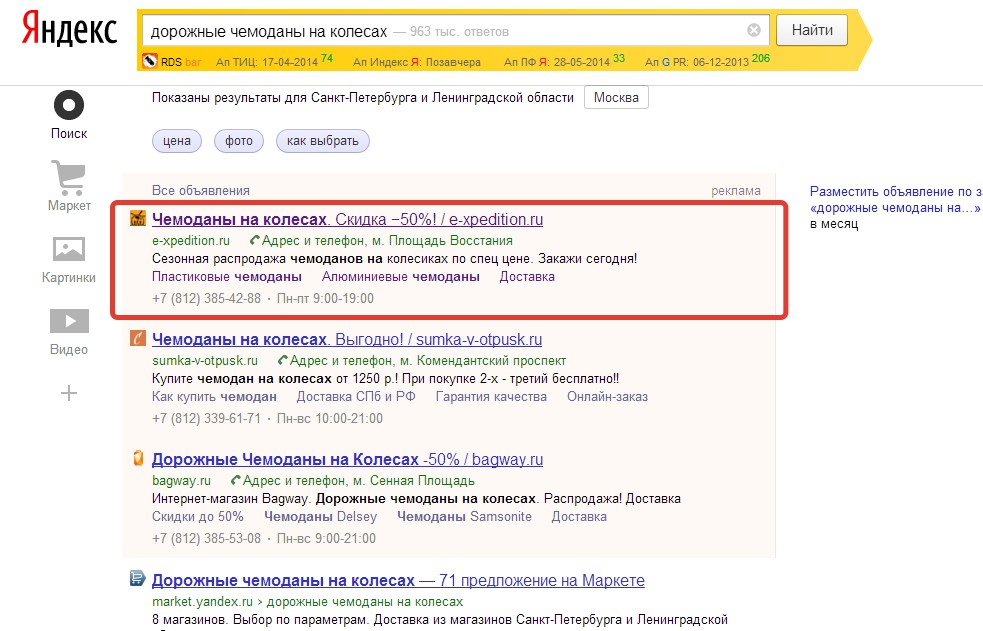The height and width of the screenshot is (631, 983).
Task: Open the e-xpedition.ru ad title link
Action: tap(347, 219)
